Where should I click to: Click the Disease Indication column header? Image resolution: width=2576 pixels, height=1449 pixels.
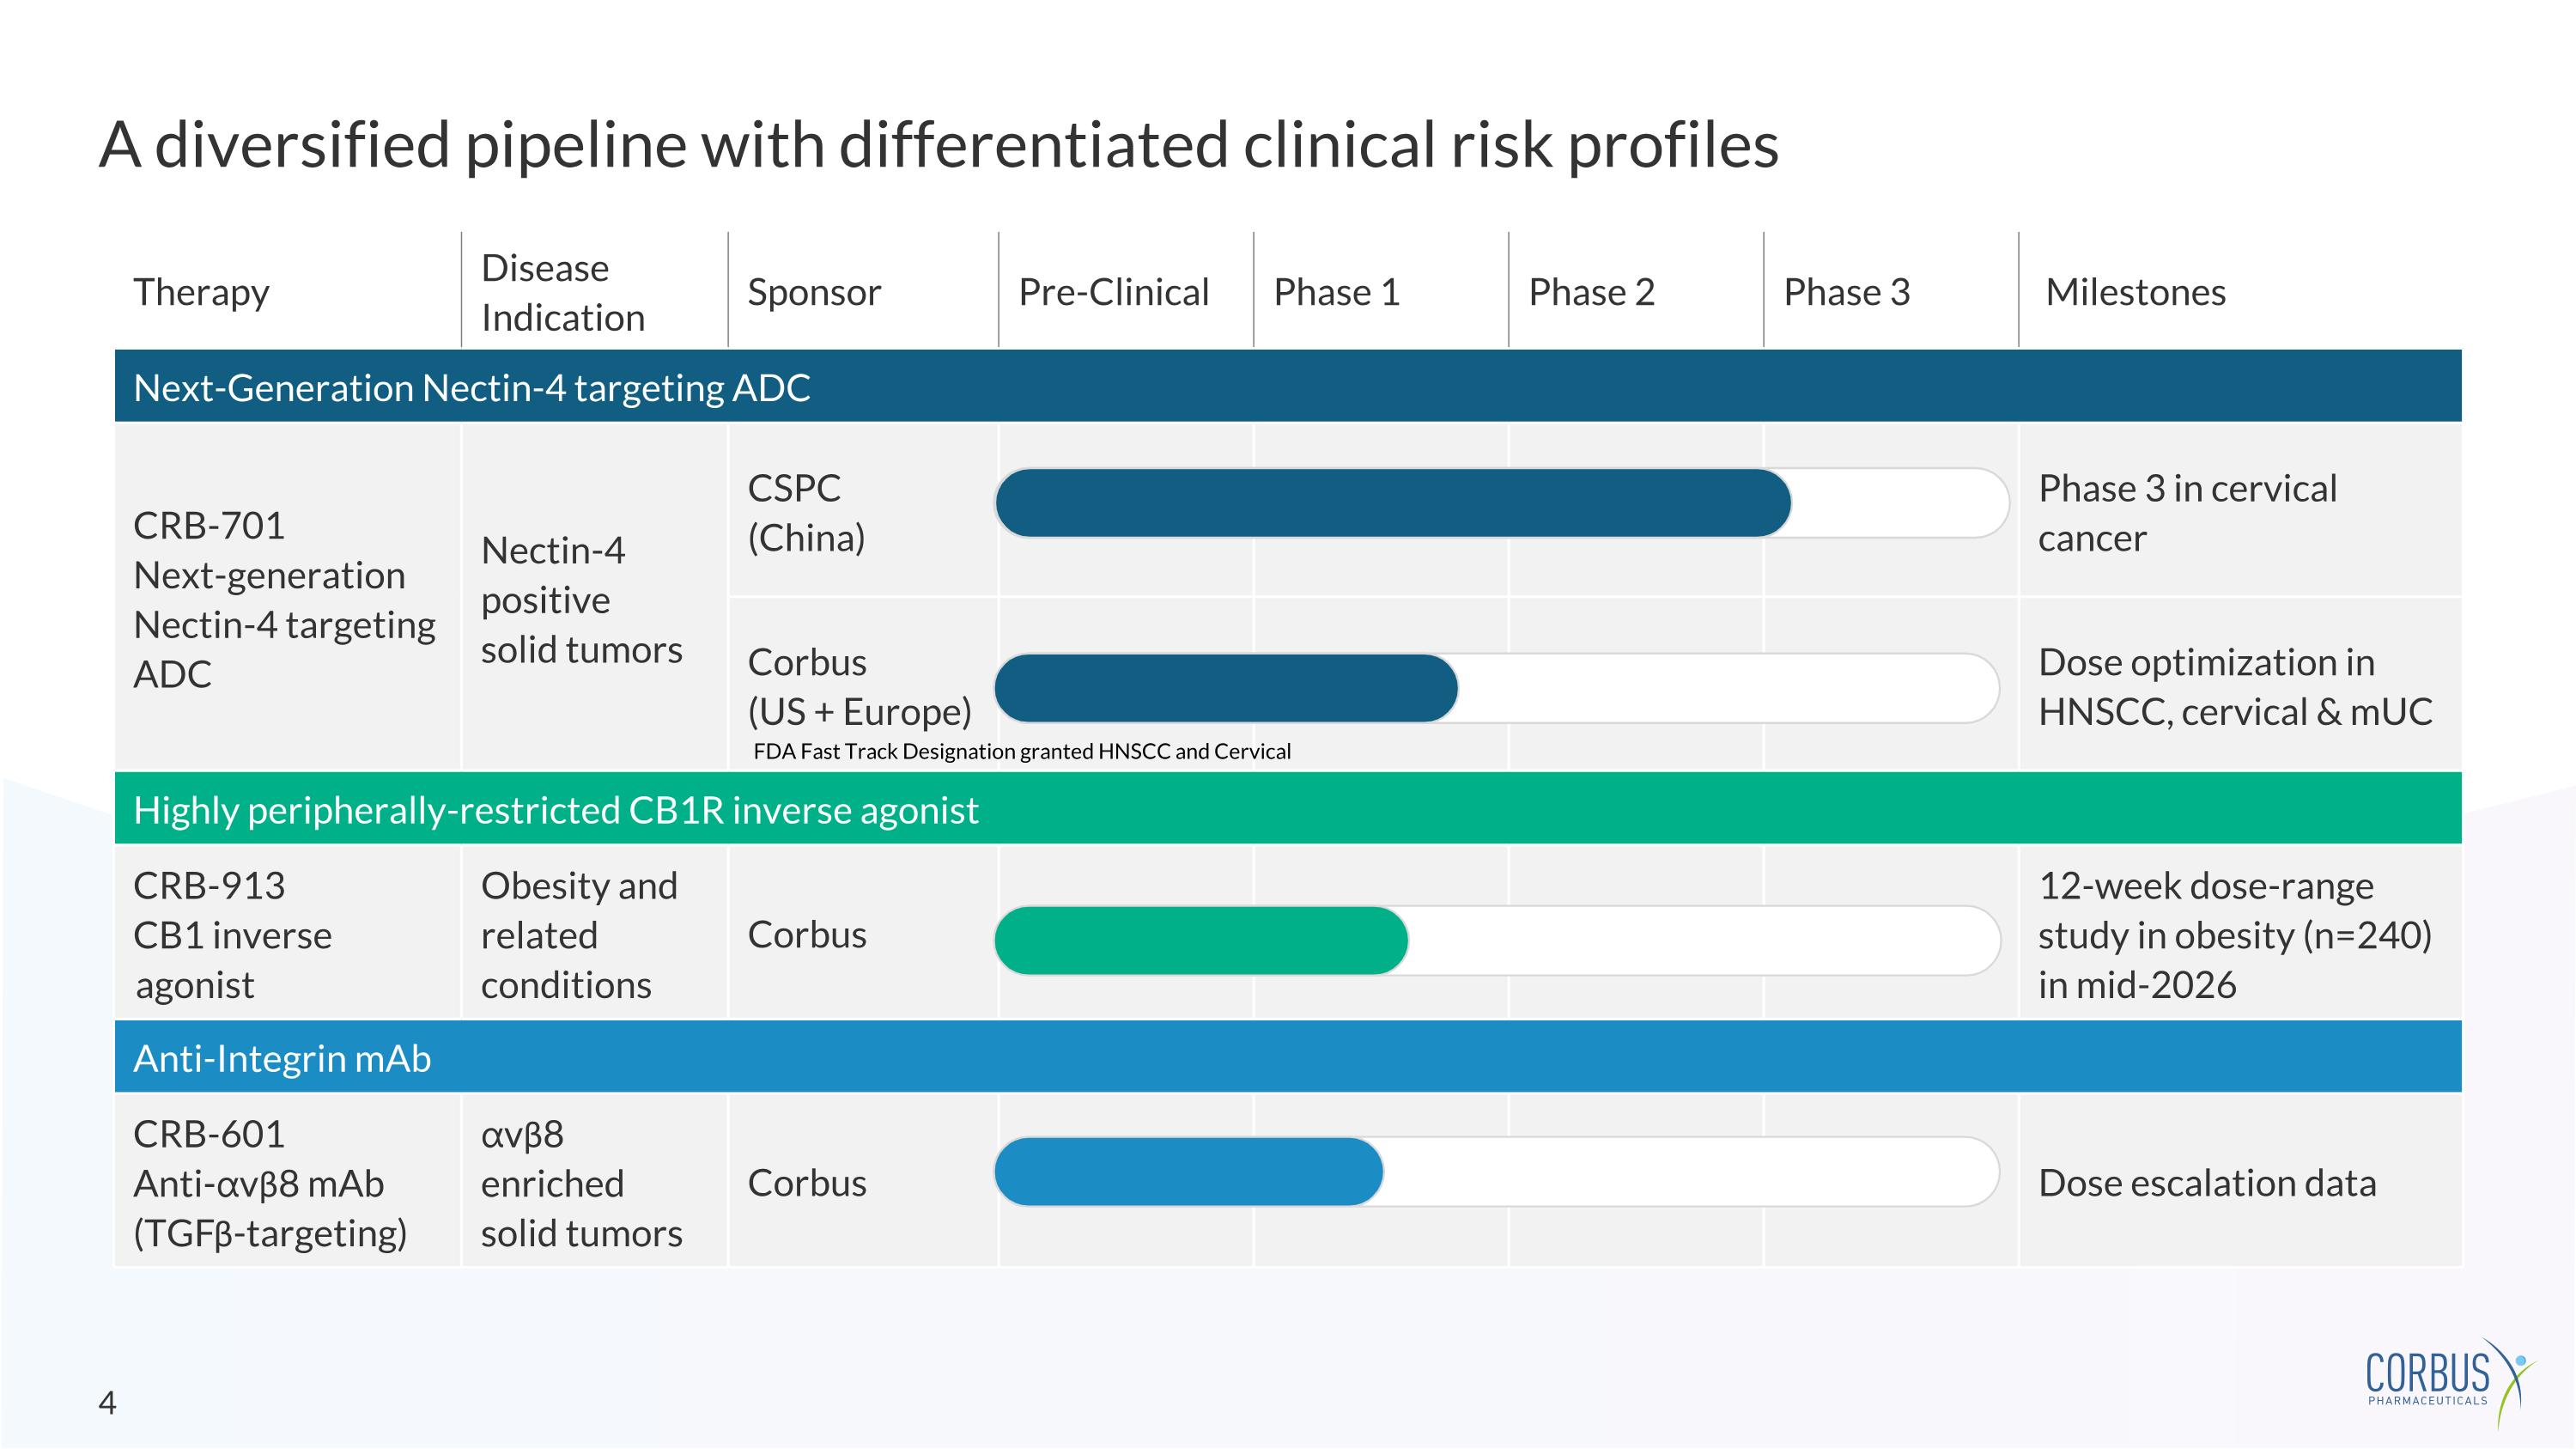pyautogui.click(x=562, y=292)
